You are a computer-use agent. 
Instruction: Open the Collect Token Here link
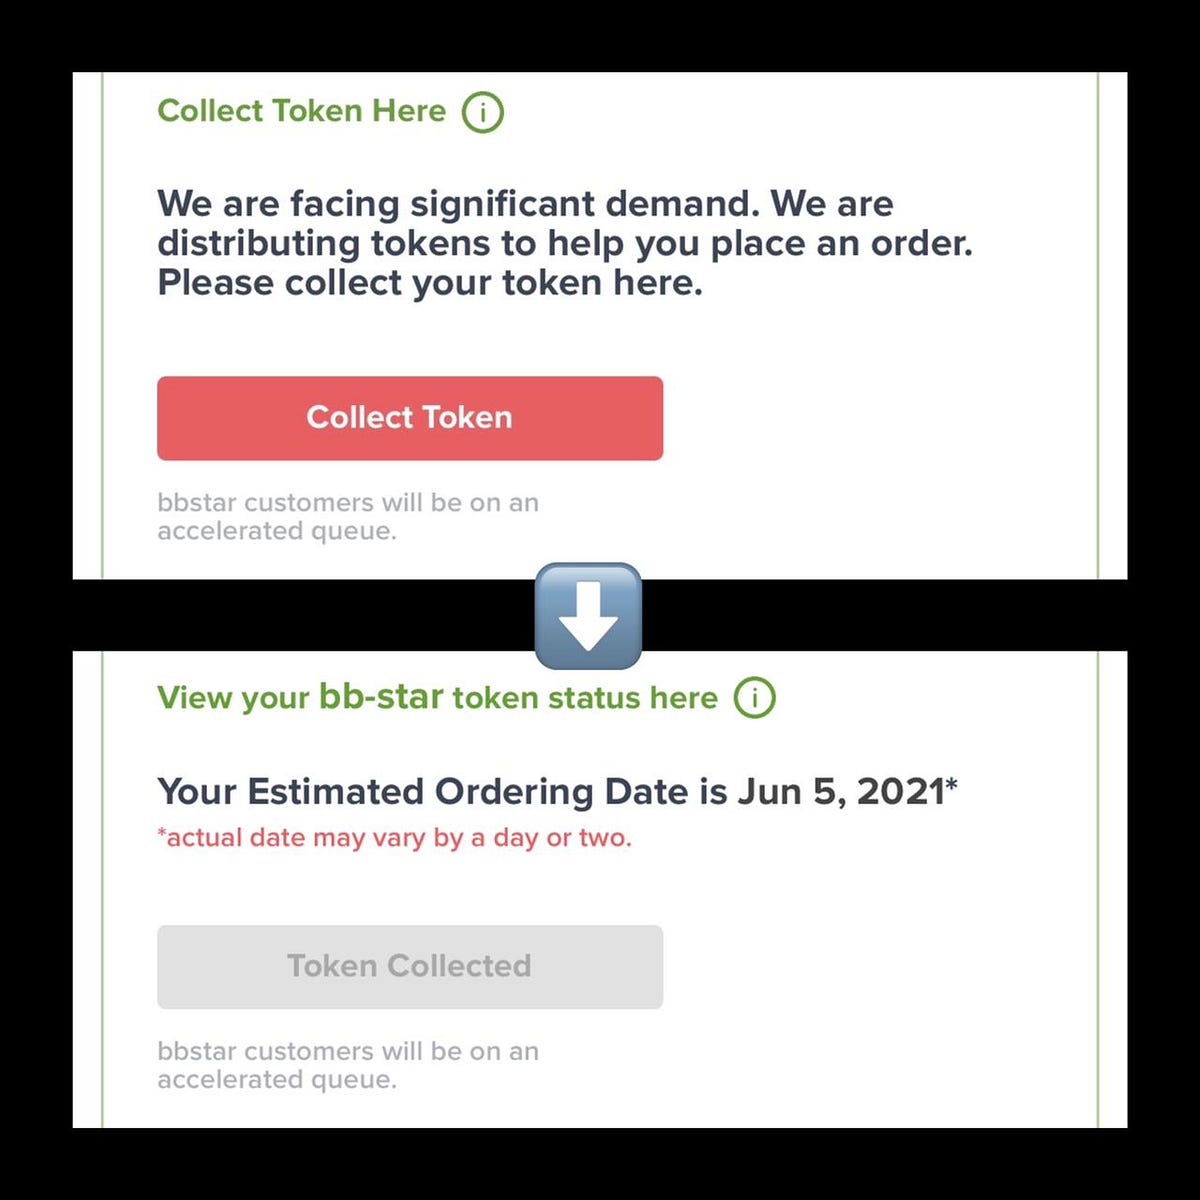(300, 111)
